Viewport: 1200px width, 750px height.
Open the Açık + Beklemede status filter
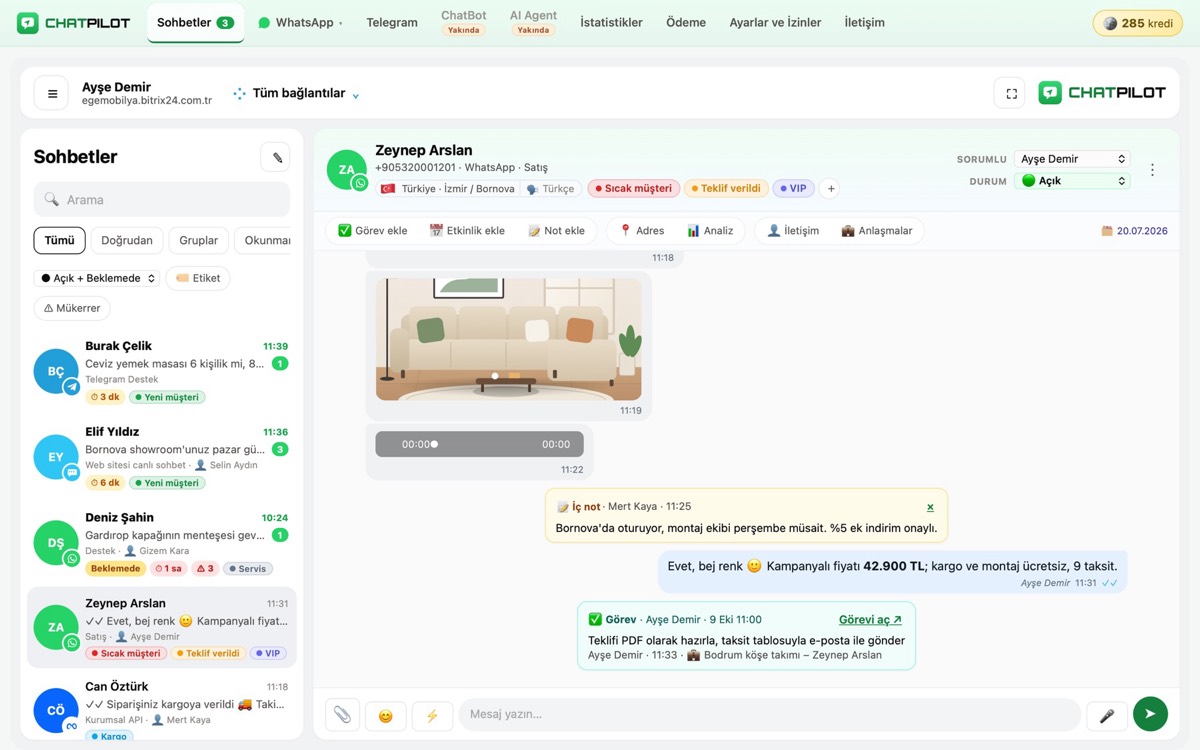click(97, 278)
